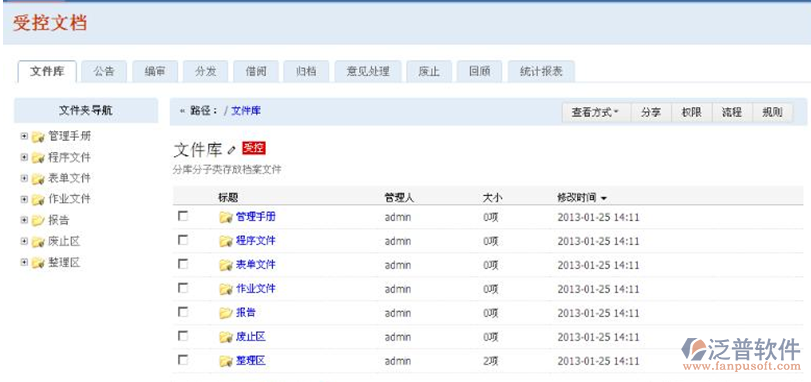
Task: Open the 查看方式 dropdown menu
Action: pos(596,112)
